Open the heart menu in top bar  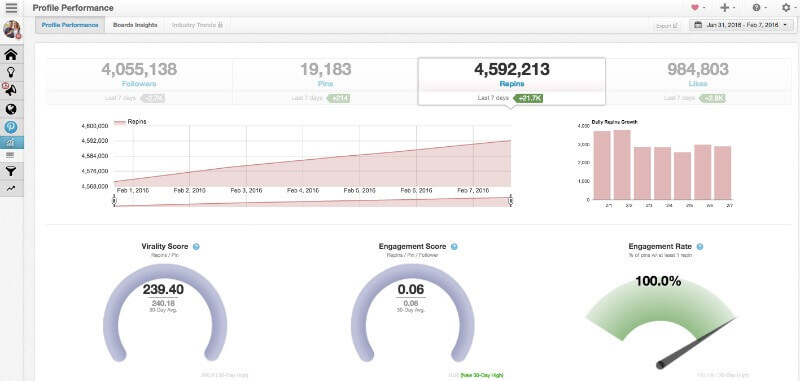(x=697, y=8)
